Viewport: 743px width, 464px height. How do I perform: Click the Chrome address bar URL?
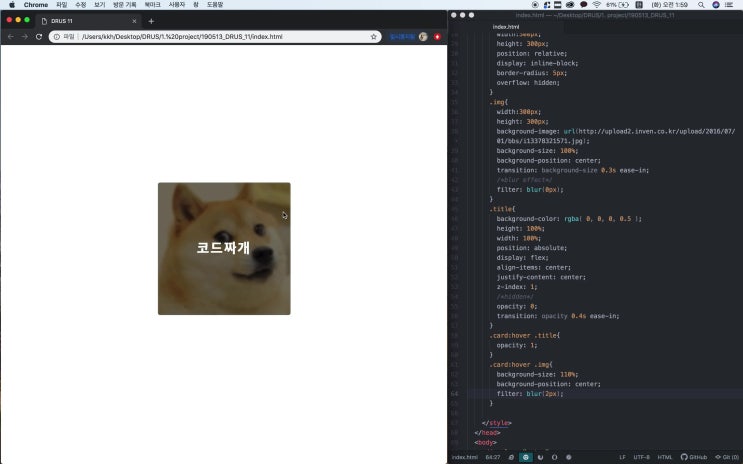pos(182,36)
